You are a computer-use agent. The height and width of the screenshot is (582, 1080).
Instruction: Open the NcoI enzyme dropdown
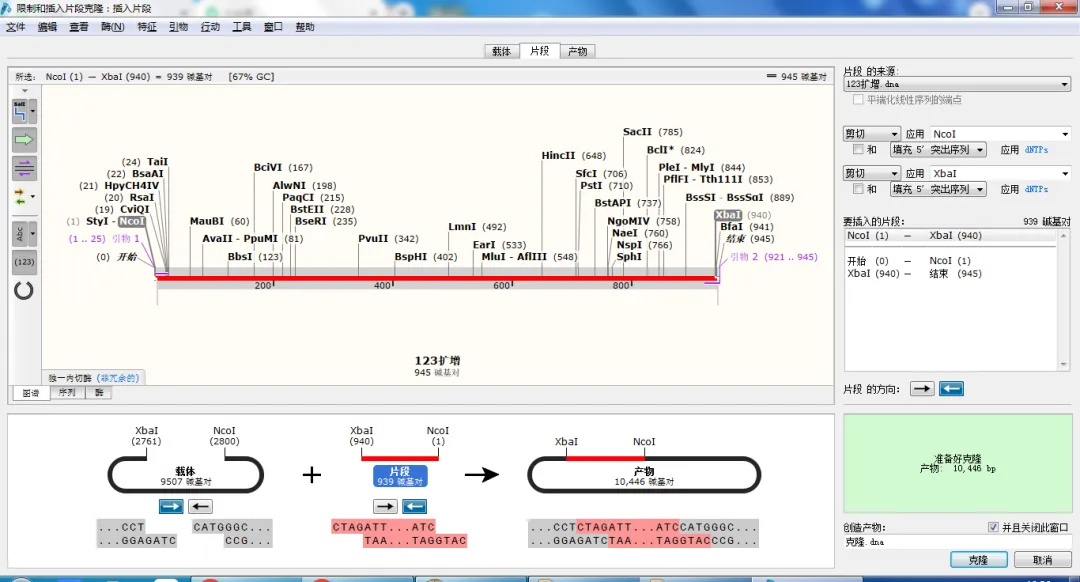(x=1000, y=134)
